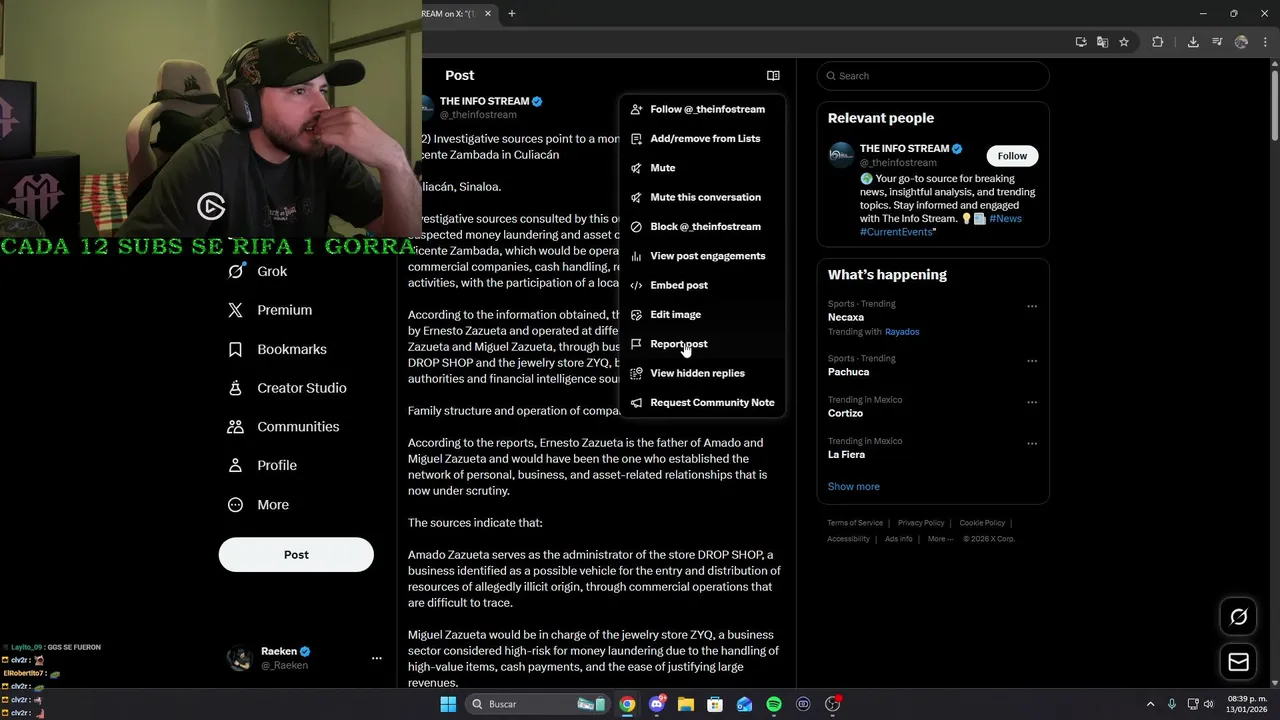Expand More links in footer
This screenshot has width=1280, height=720.
point(940,538)
